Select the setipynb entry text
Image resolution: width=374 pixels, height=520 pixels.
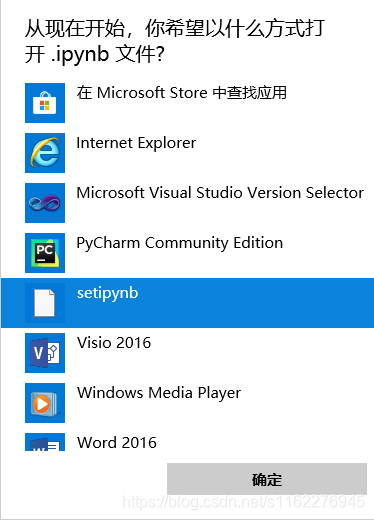click(x=107, y=294)
